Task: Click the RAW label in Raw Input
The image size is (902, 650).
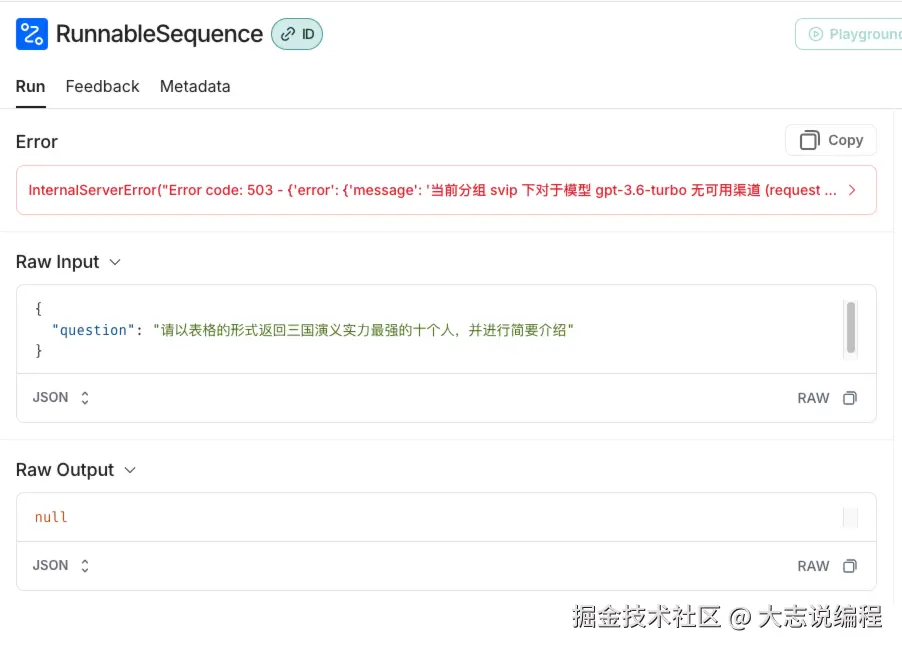Action: tap(813, 398)
